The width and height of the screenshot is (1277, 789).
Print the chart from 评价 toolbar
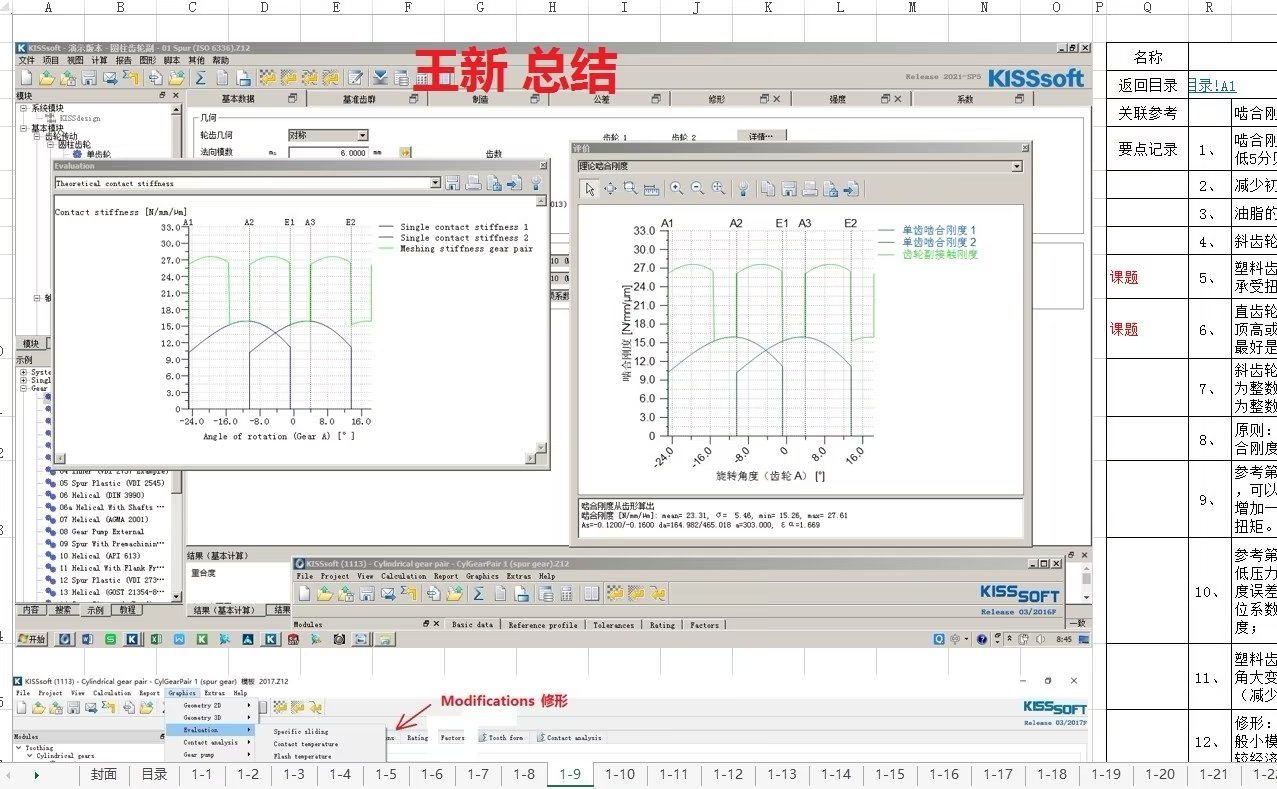(x=810, y=188)
